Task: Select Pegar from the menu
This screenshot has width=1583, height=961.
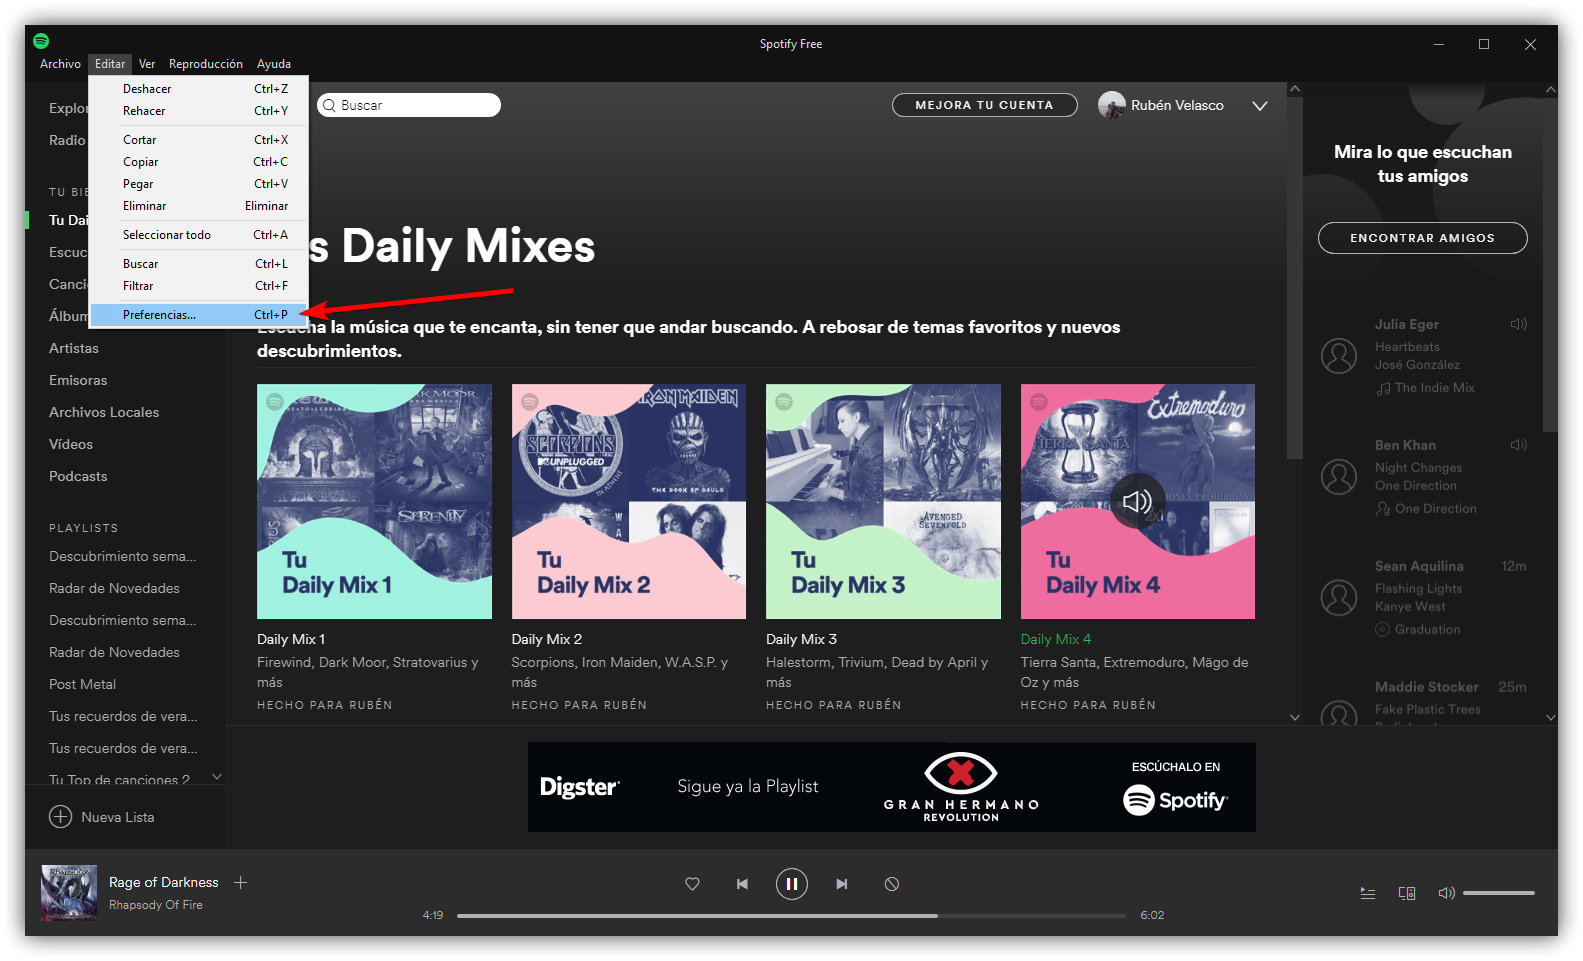Action: tap(198, 184)
